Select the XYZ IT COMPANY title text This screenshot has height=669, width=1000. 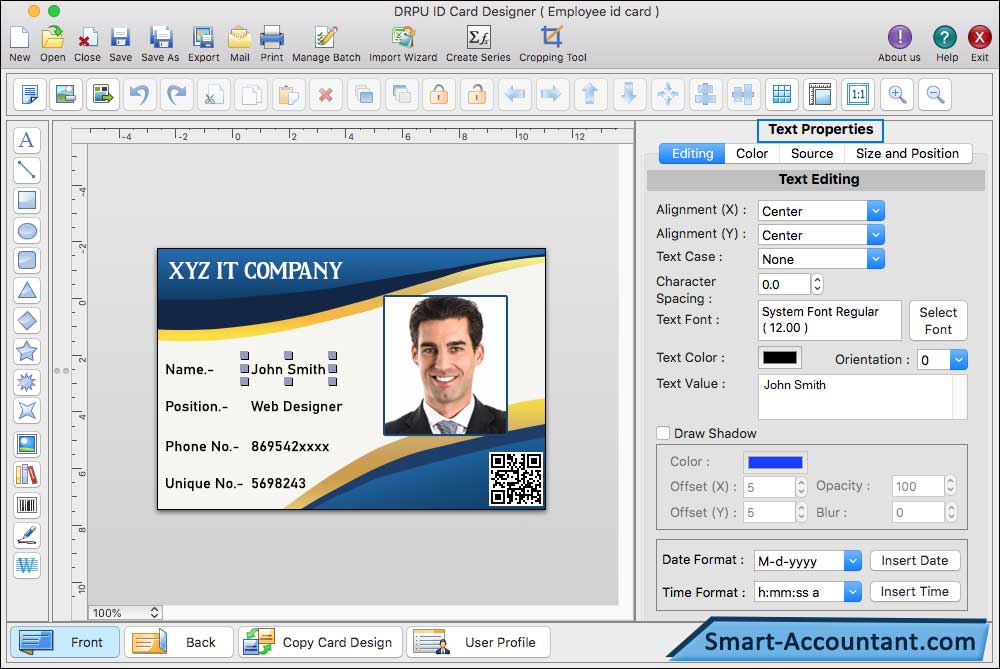tap(255, 271)
